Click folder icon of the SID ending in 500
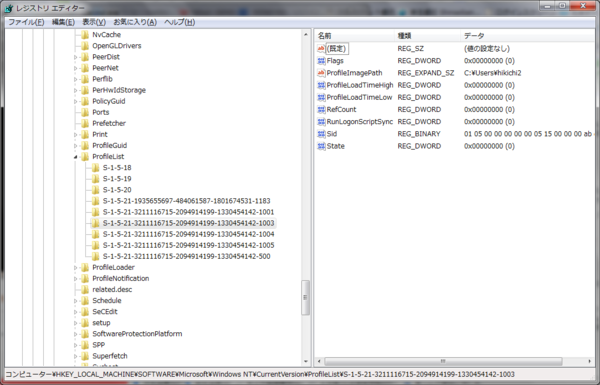This screenshot has width=600, height=385. tap(95, 257)
